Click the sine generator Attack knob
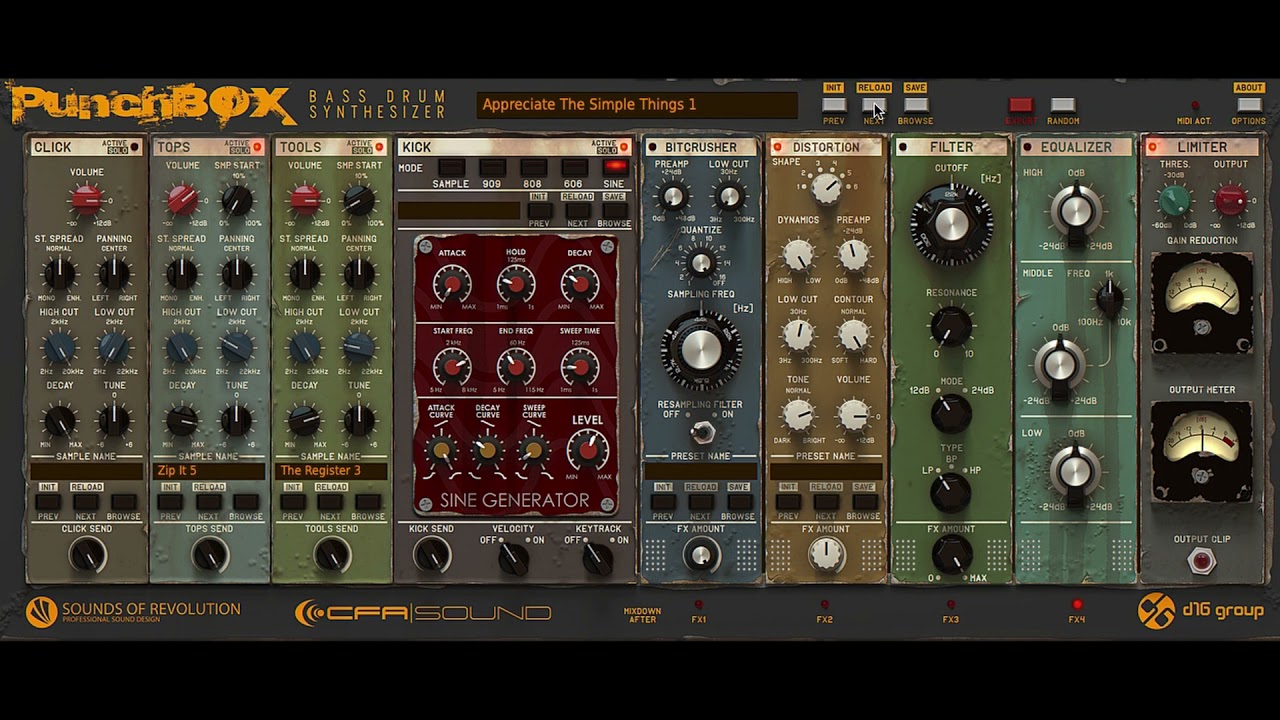1280x720 pixels. [452, 285]
